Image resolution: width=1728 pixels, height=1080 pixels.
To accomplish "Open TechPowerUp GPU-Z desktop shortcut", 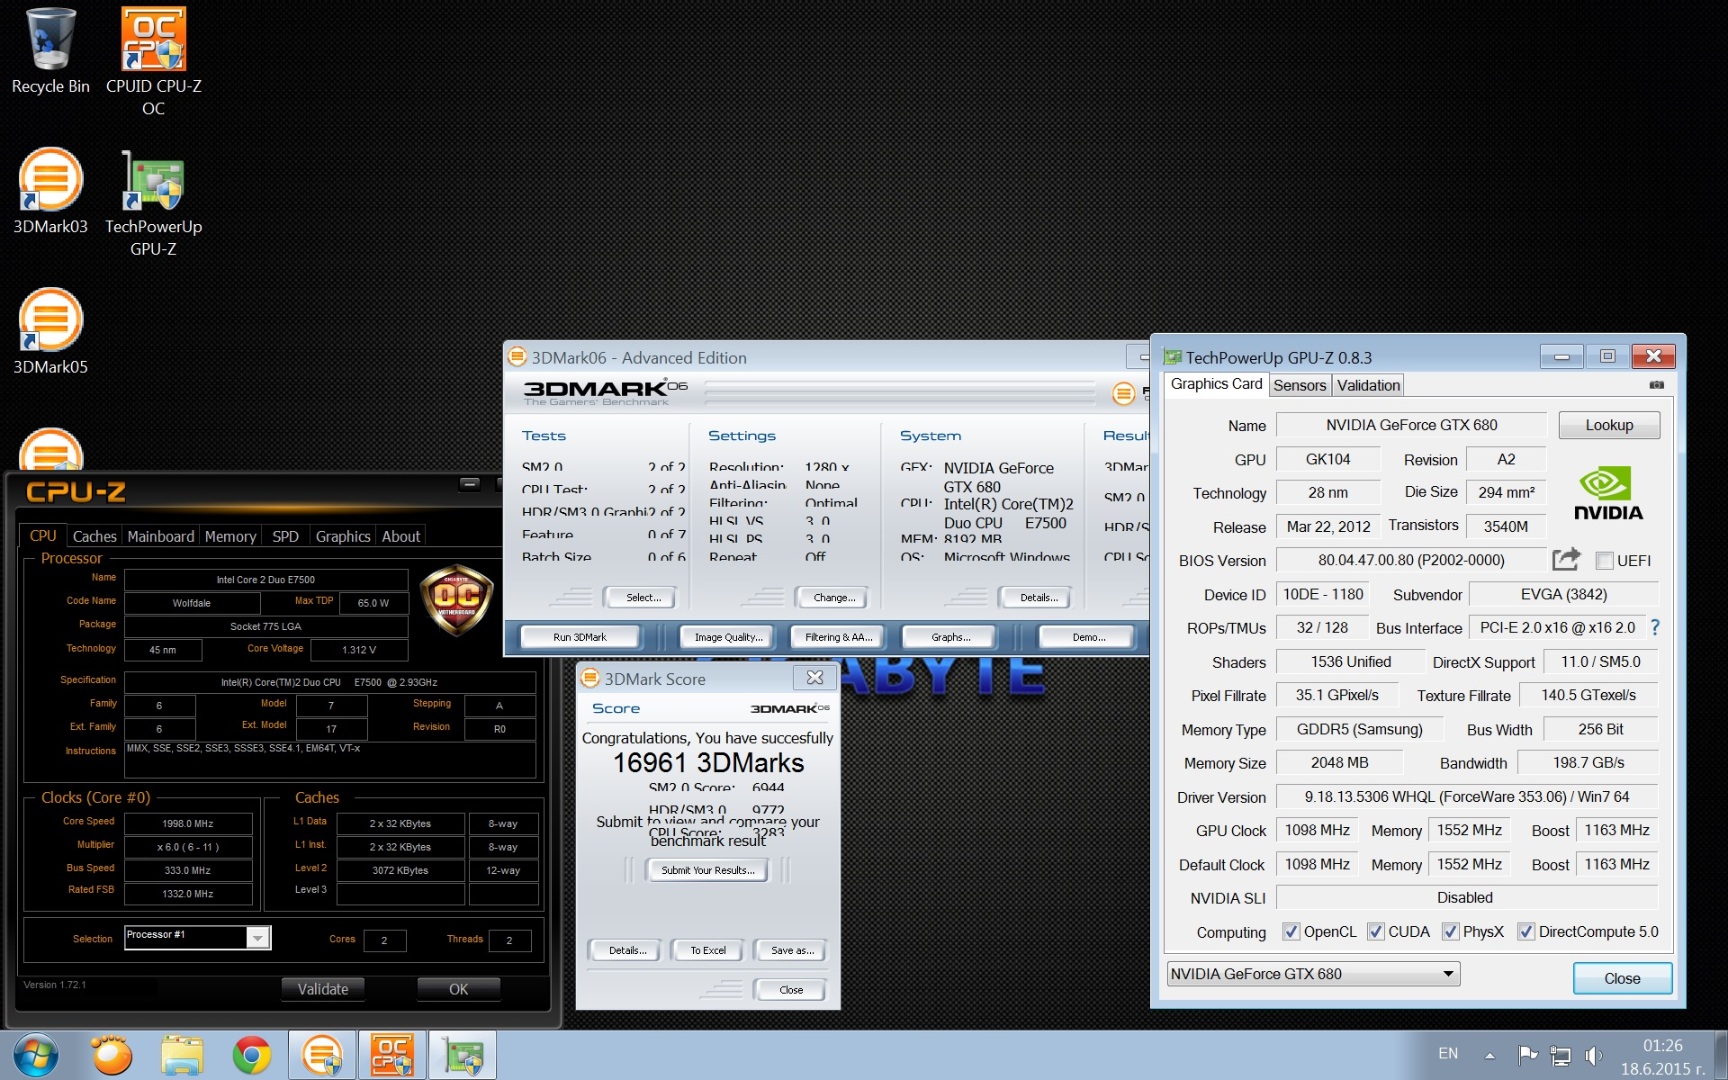I will click(153, 203).
